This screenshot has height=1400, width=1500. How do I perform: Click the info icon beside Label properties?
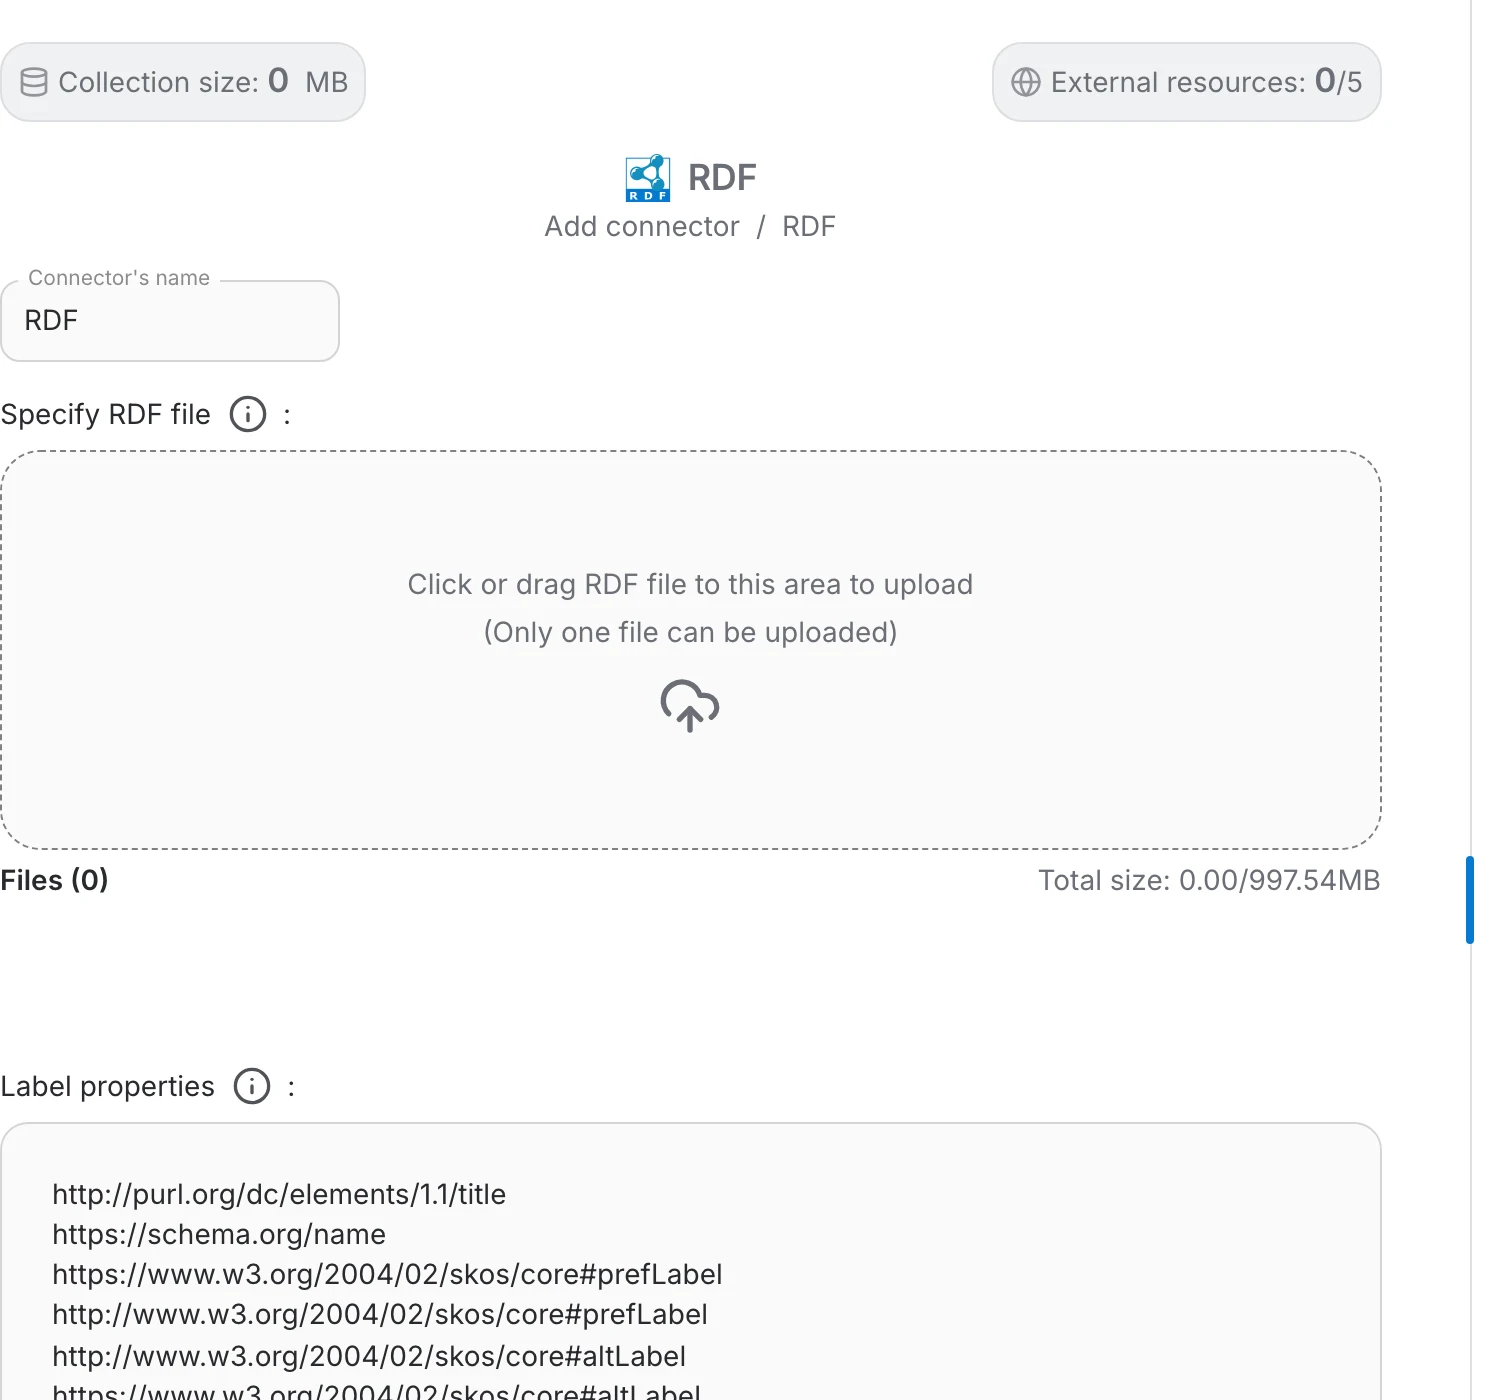pos(252,1086)
